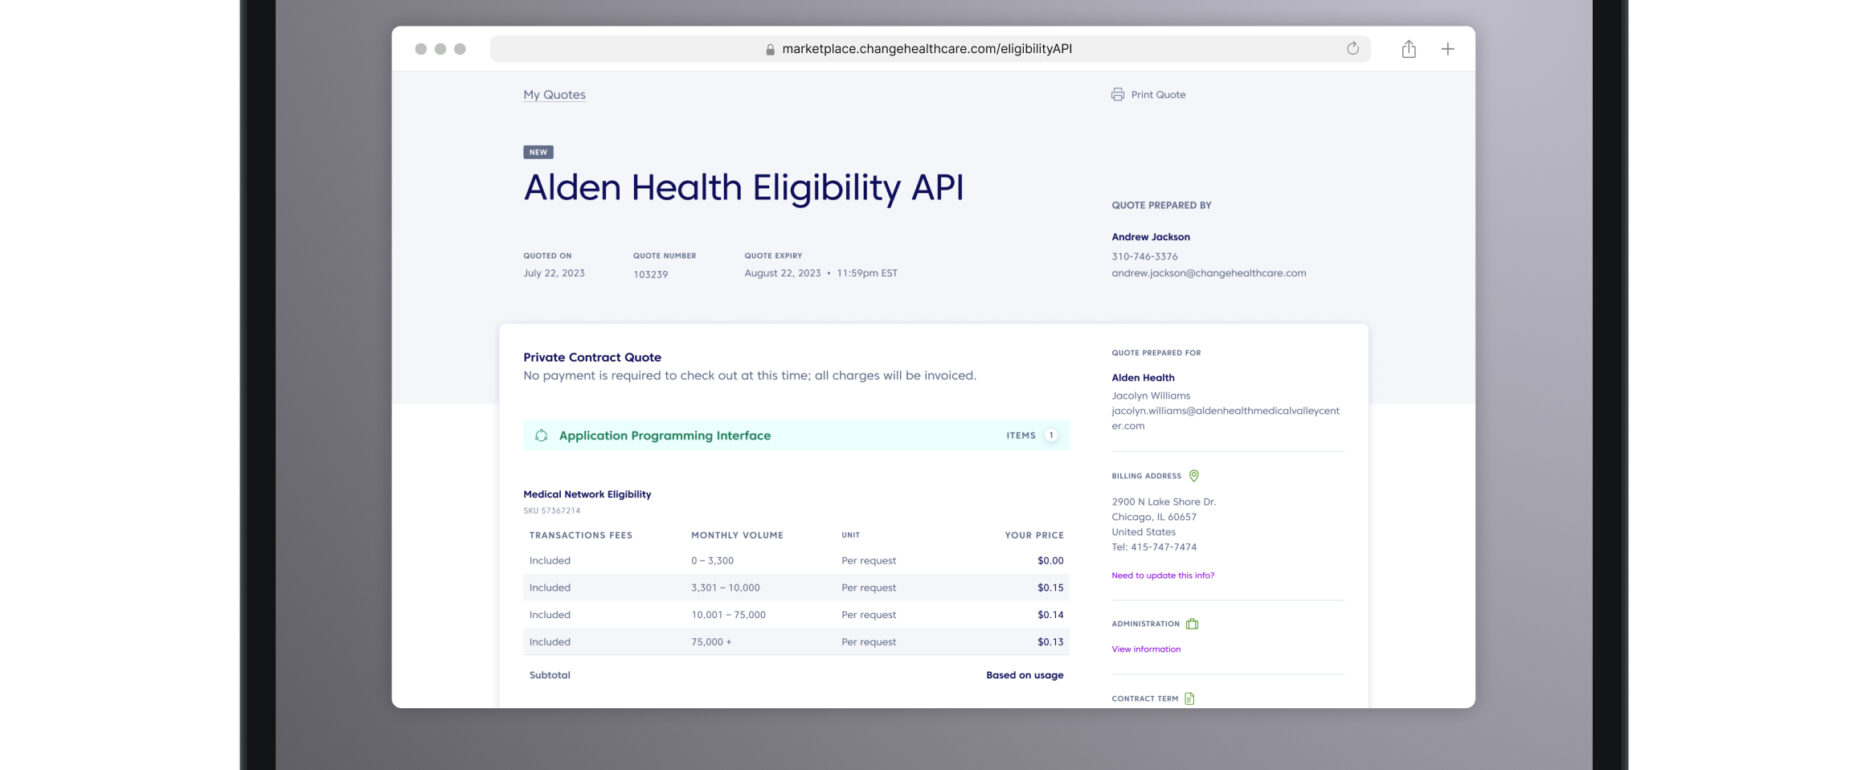This screenshot has width=1870, height=770.
Task: Open a new tab with plus icon
Action: [1447, 49]
